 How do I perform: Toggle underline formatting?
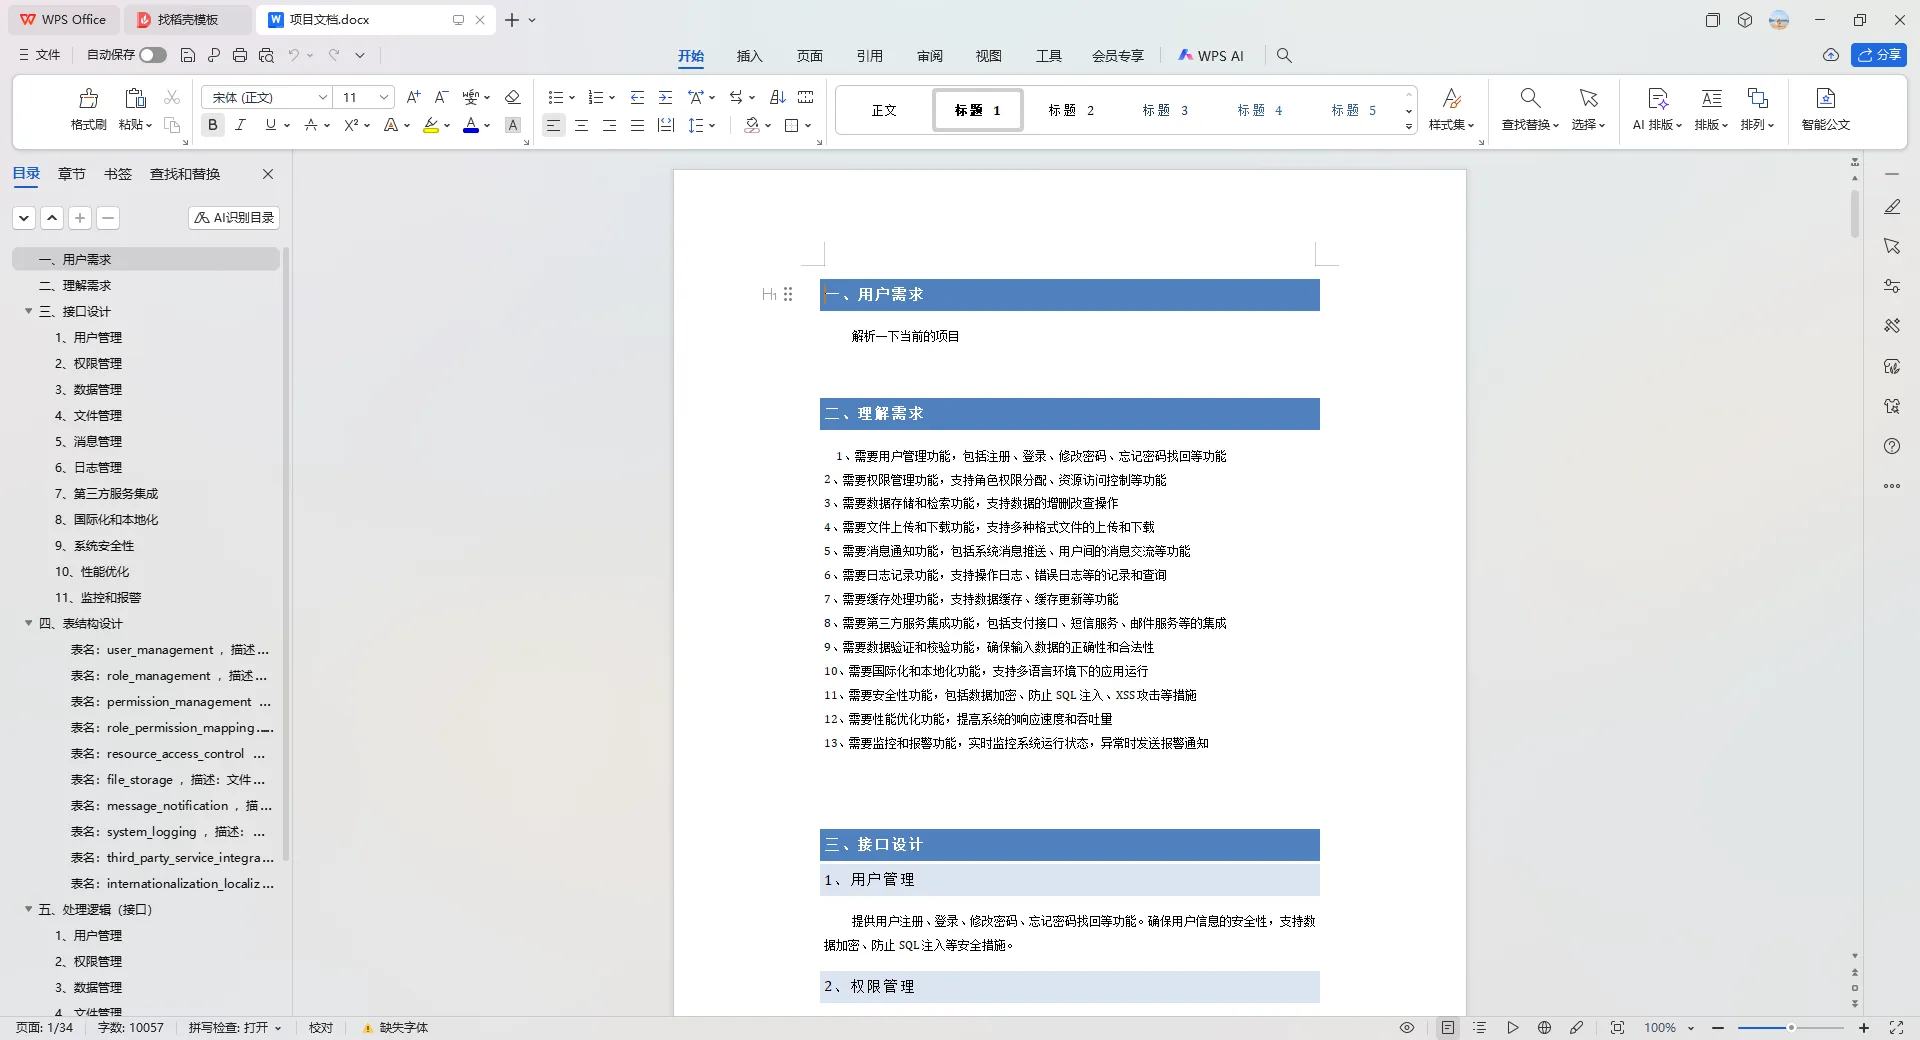click(270, 125)
